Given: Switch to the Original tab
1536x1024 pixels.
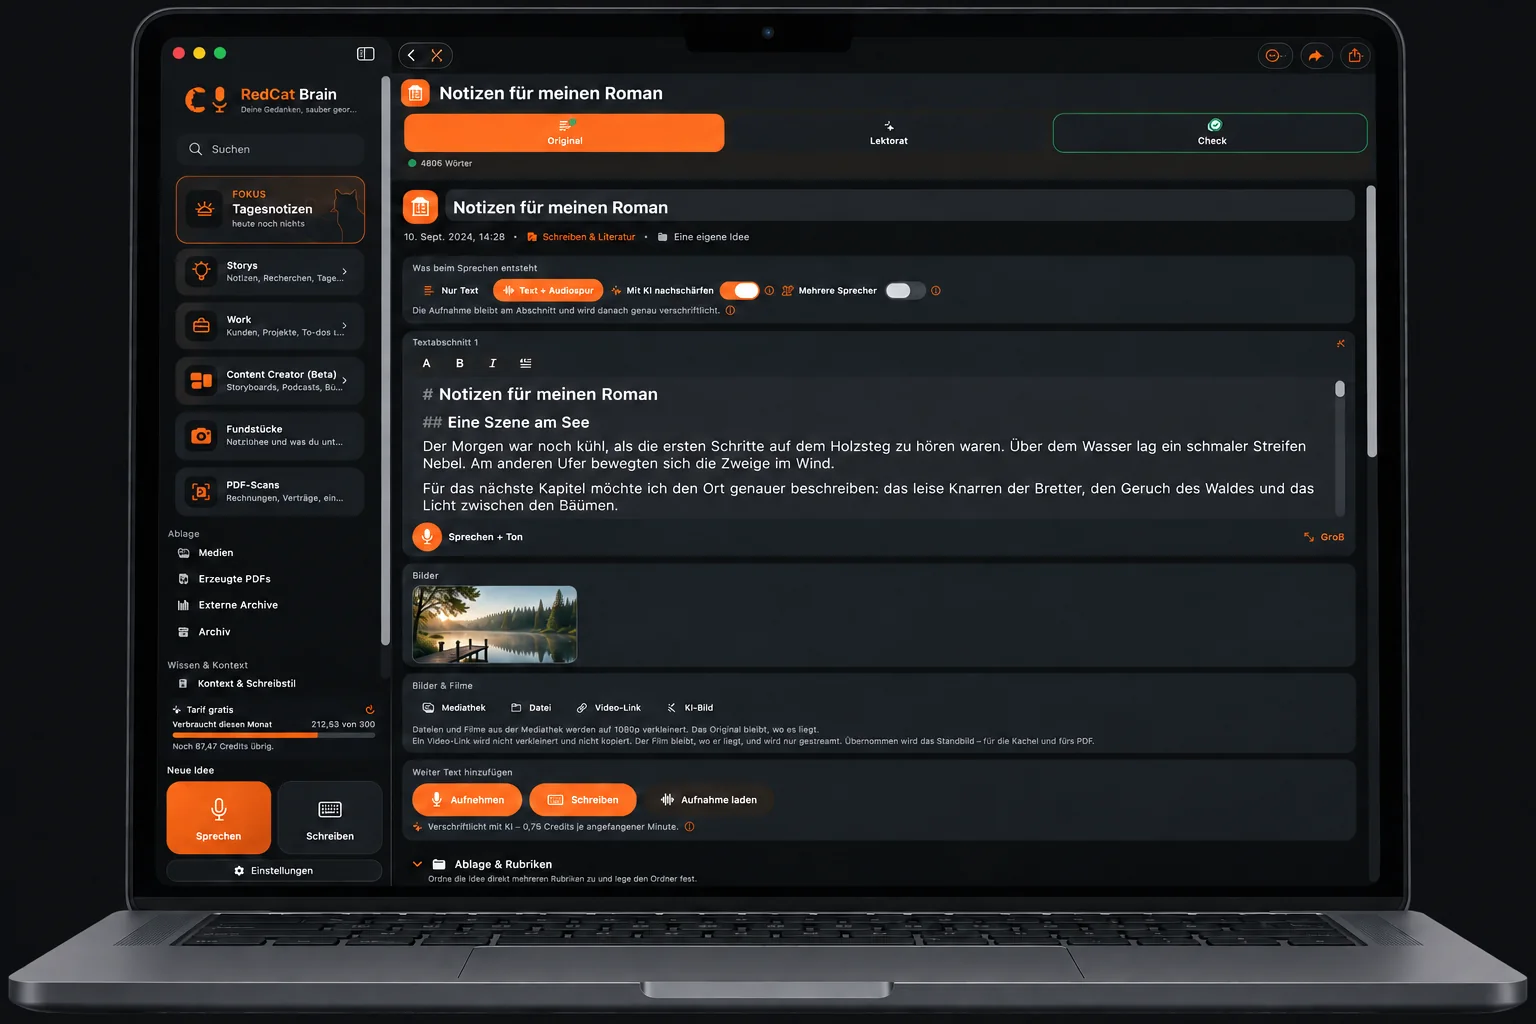Looking at the screenshot, I should tap(564, 133).
